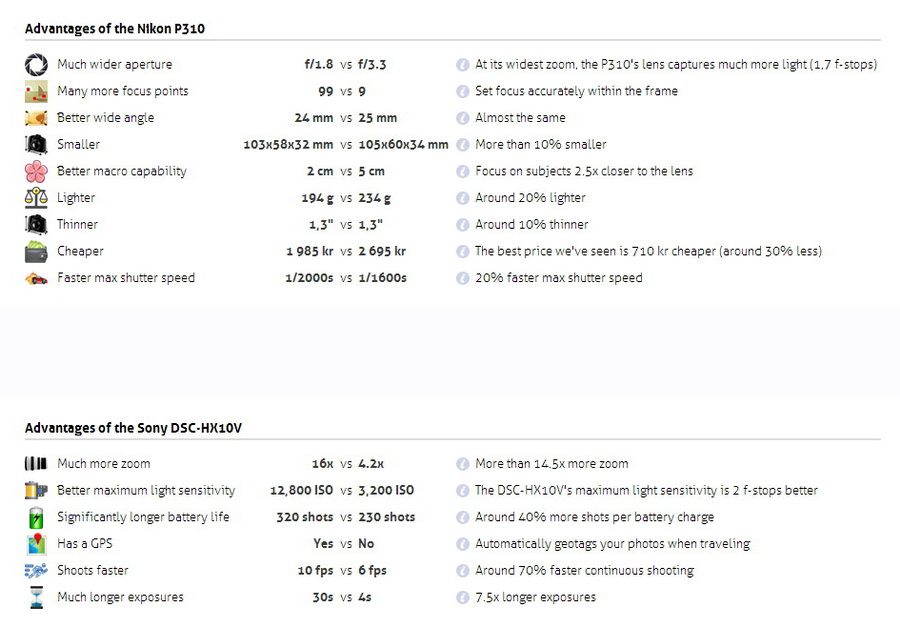900x628 pixels.
Task: Click the hourglass icon for Much longer exposures
Action: (36, 597)
